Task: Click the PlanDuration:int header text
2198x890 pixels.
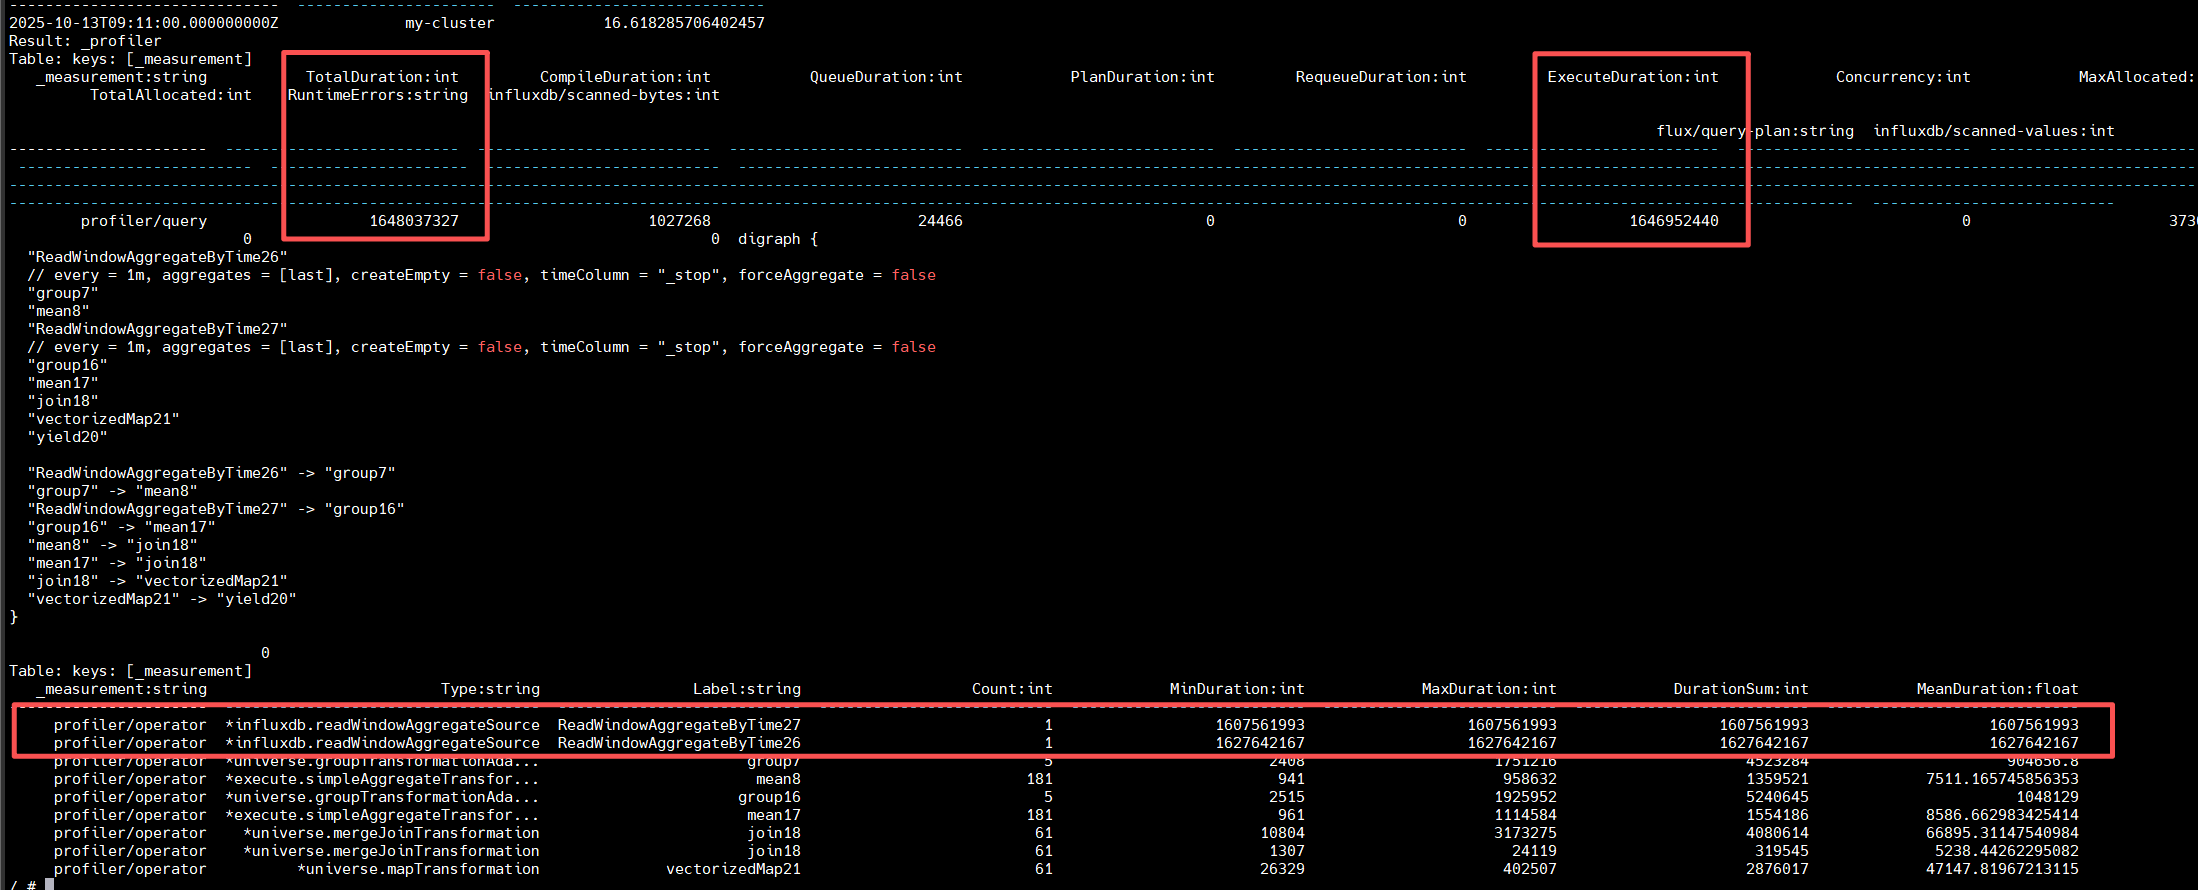Action: (1142, 77)
